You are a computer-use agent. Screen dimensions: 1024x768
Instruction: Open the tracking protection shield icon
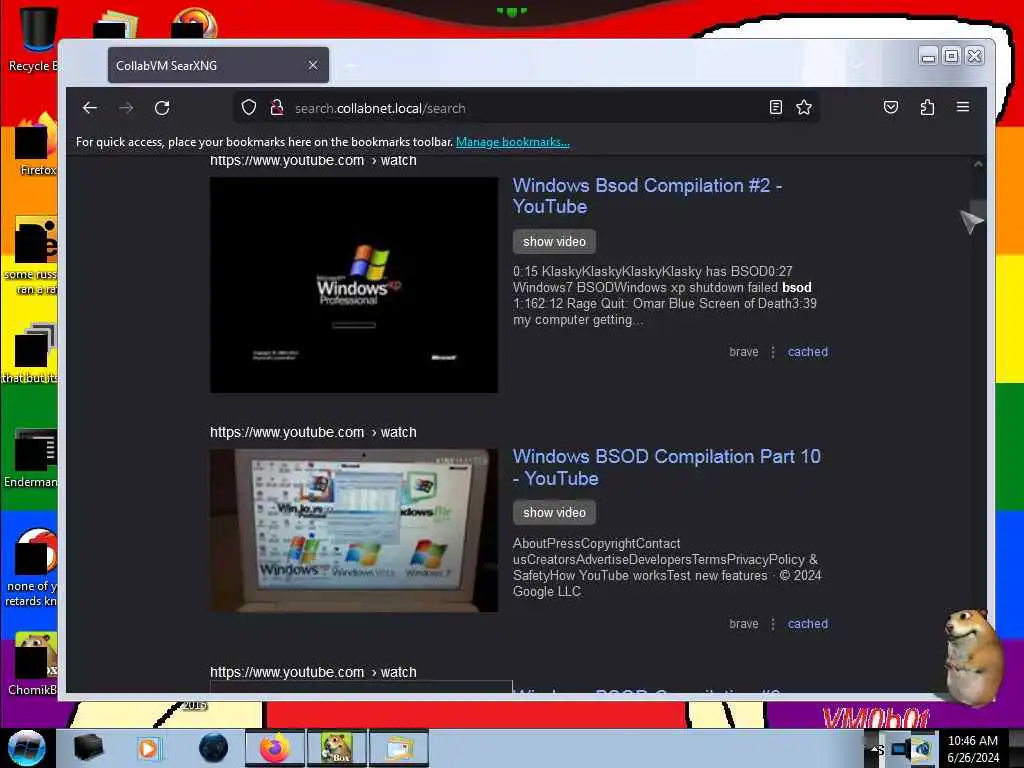pos(249,108)
